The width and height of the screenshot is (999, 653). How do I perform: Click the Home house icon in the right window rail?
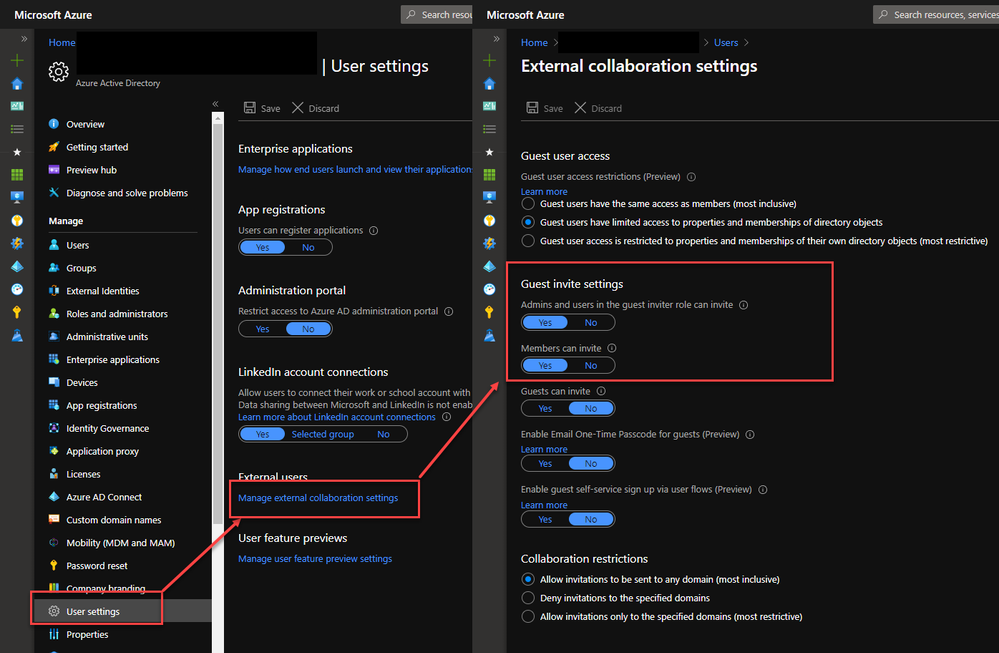[x=489, y=83]
